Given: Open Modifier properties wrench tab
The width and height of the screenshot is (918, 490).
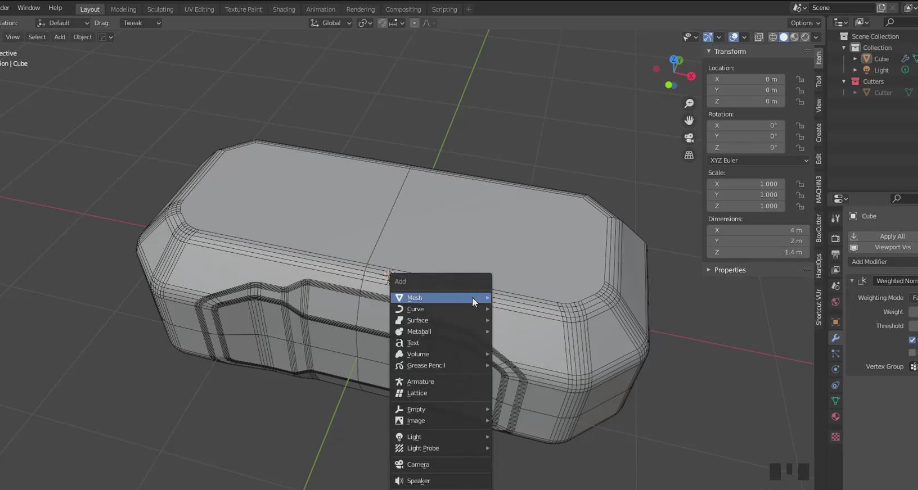Looking at the screenshot, I should click(836, 339).
